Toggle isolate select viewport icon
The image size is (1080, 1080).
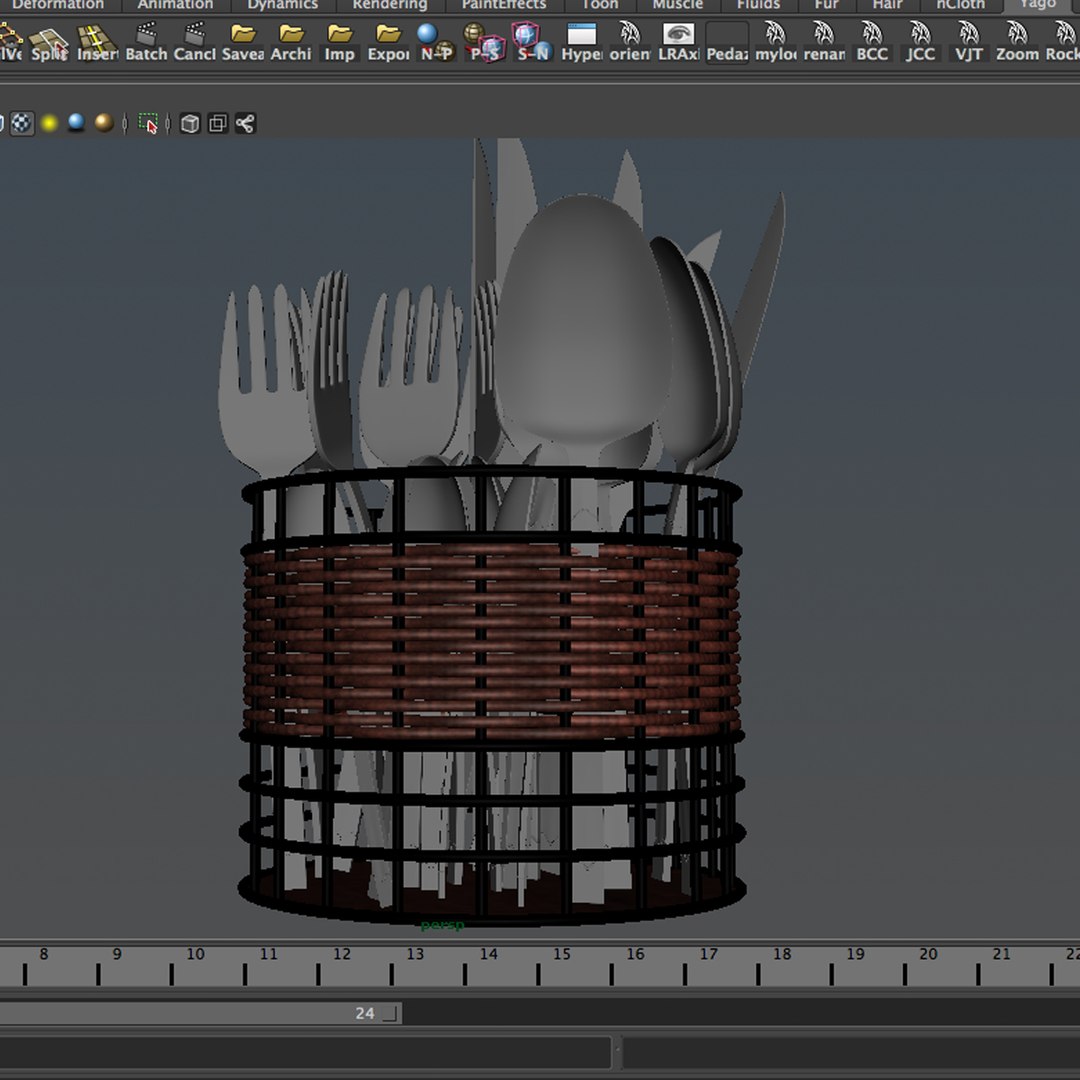148,123
